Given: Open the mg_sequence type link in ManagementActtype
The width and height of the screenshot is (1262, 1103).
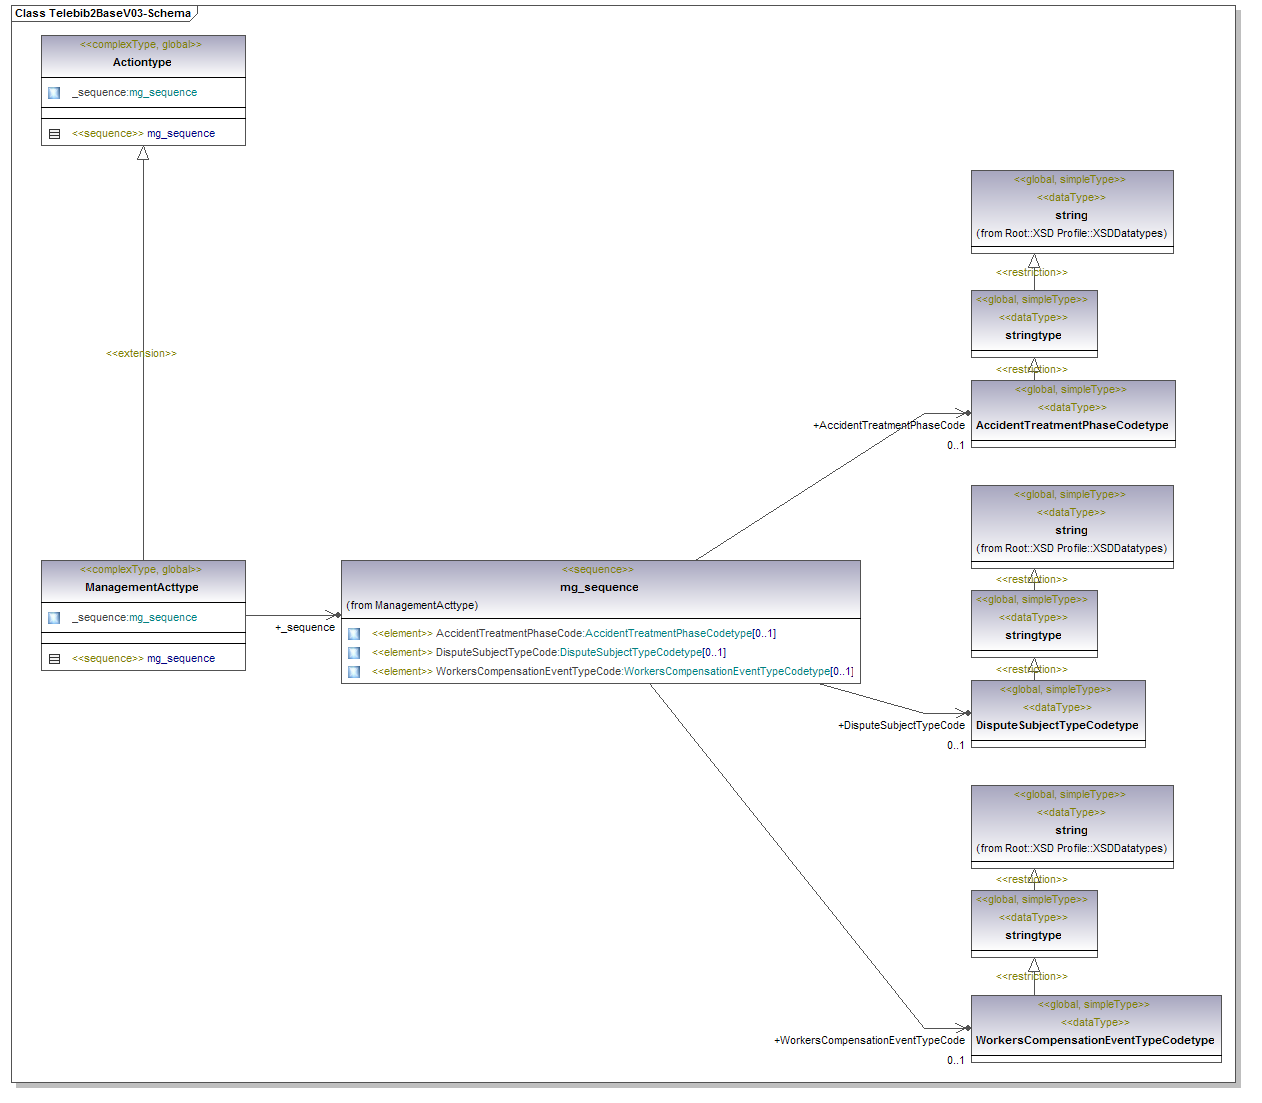Looking at the screenshot, I should tap(163, 618).
